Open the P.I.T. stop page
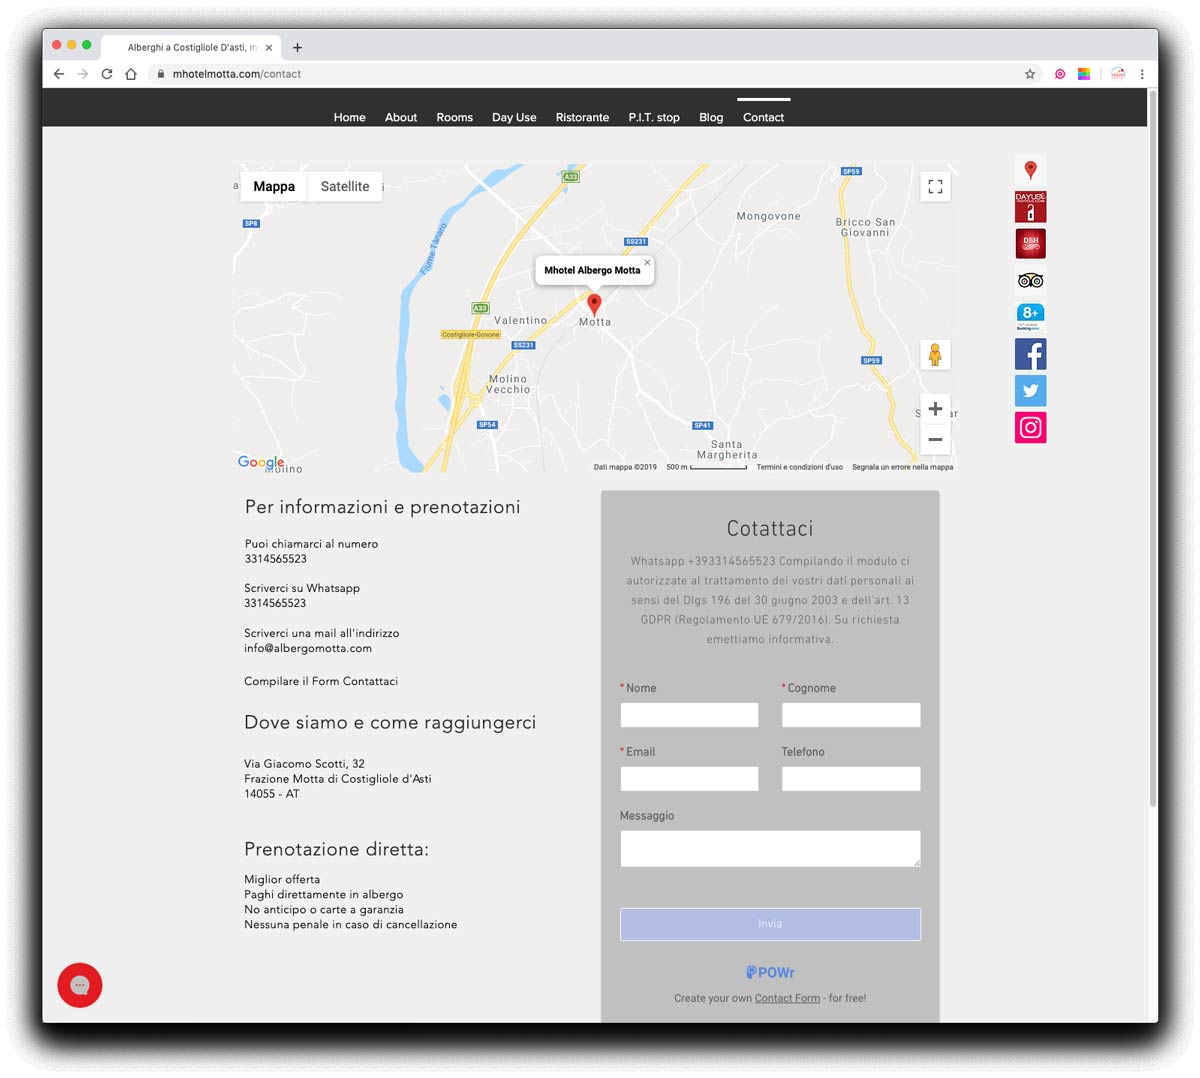 tap(654, 117)
